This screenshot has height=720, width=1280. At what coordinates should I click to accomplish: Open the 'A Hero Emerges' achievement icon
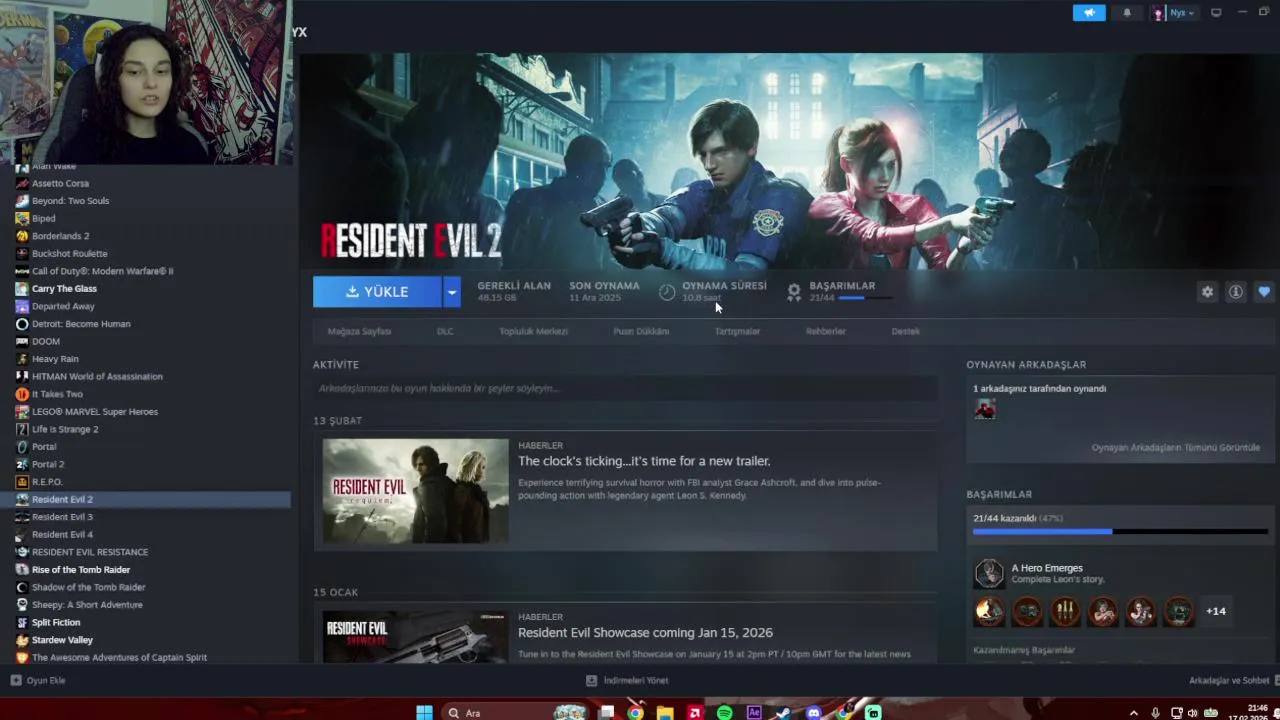pyautogui.click(x=989, y=574)
